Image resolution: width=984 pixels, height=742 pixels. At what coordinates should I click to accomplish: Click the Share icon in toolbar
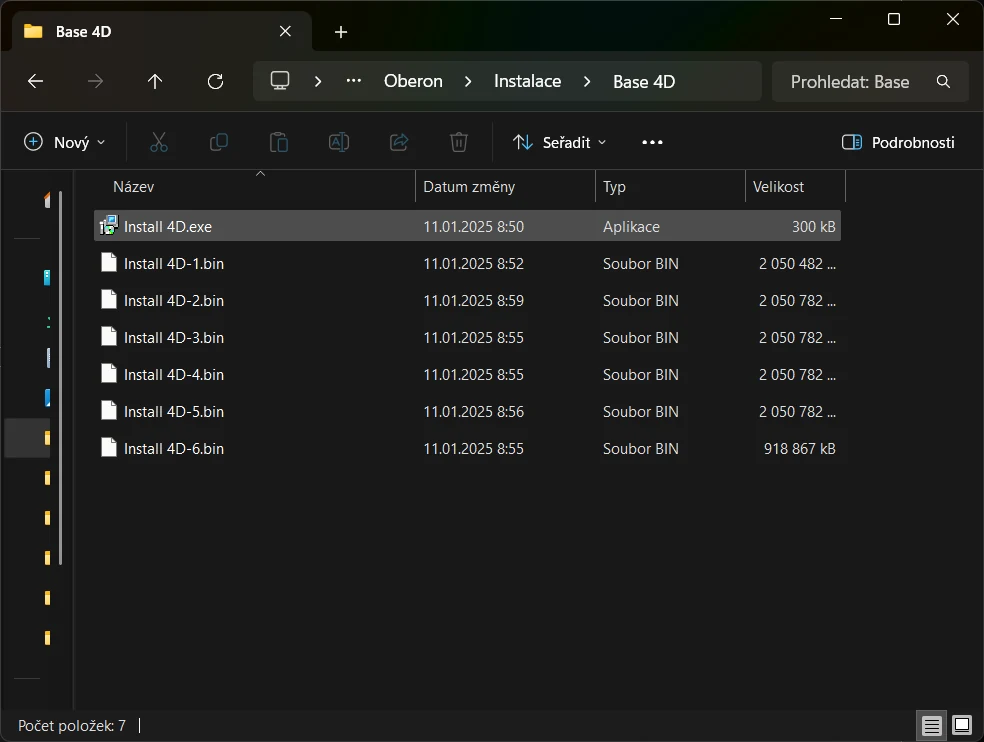399,142
